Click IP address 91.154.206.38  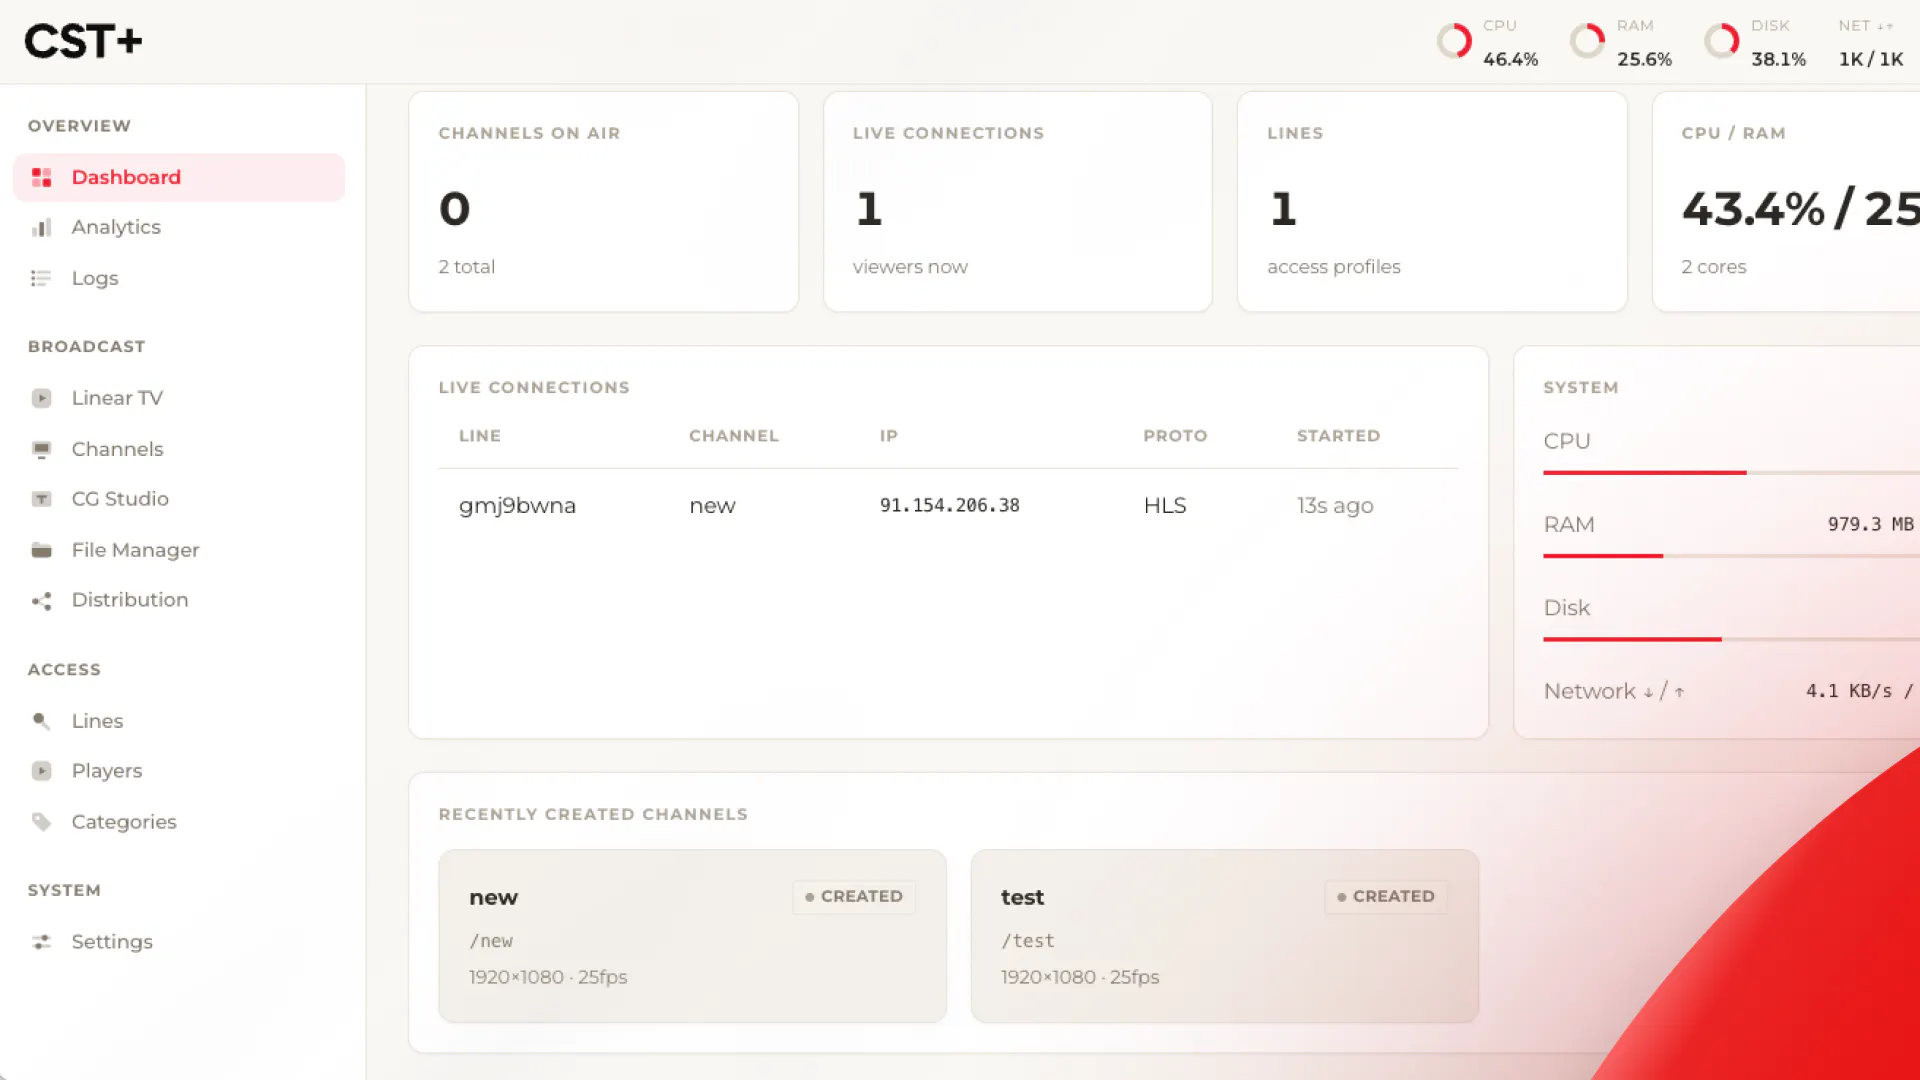pyautogui.click(x=949, y=505)
